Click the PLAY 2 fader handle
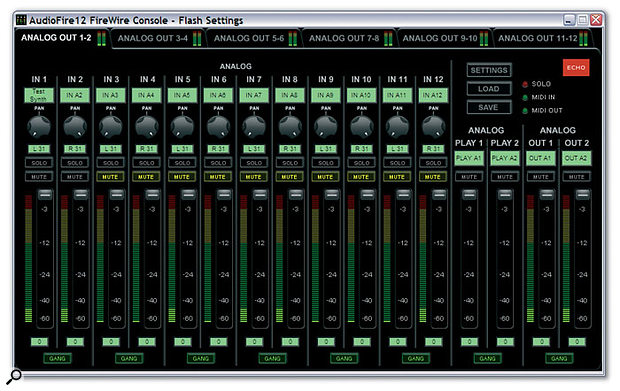The image size is (620, 391). pyautogui.click(x=505, y=194)
